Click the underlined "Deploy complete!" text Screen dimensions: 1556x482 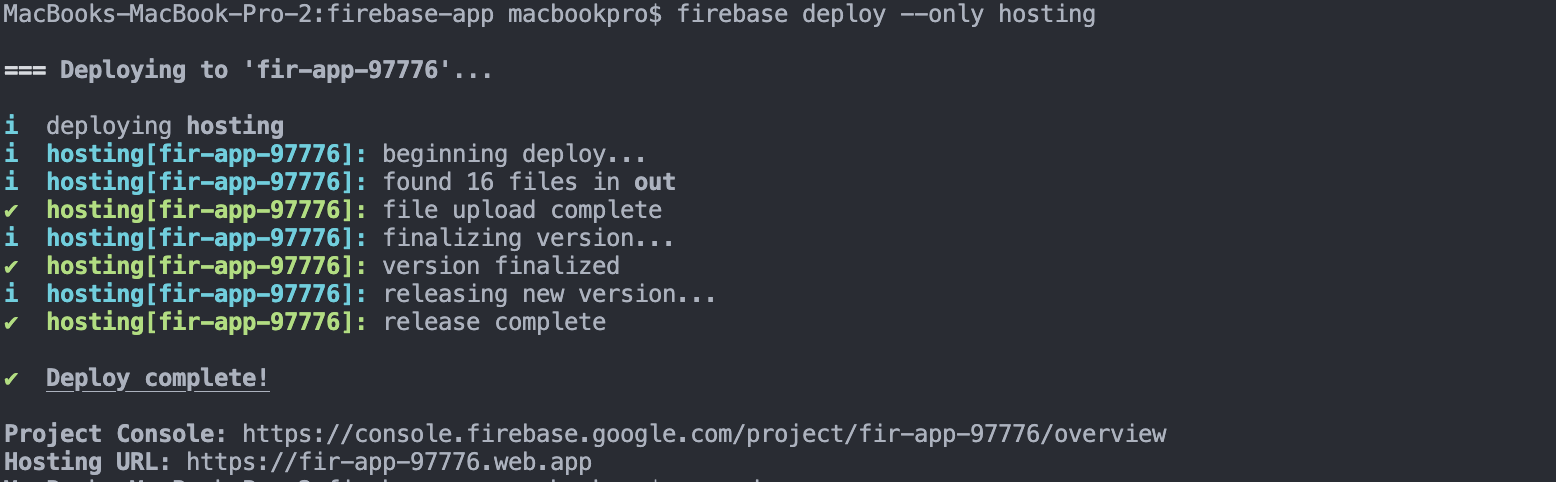tap(158, 378)
